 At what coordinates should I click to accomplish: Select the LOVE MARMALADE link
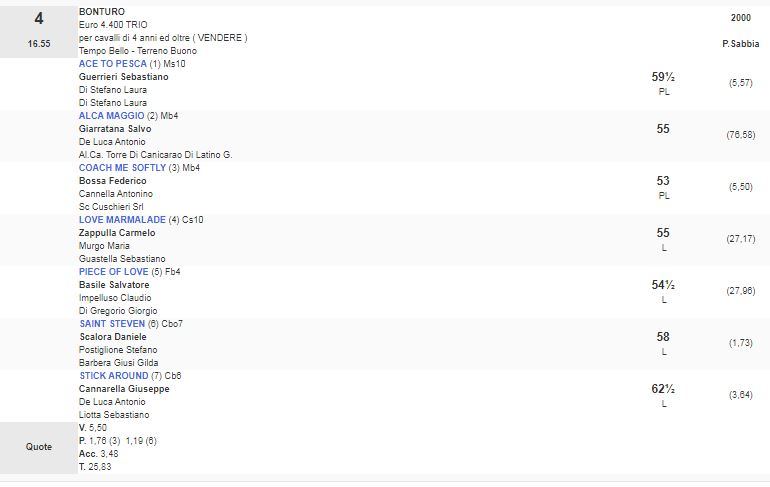click(x=122, y=220)
